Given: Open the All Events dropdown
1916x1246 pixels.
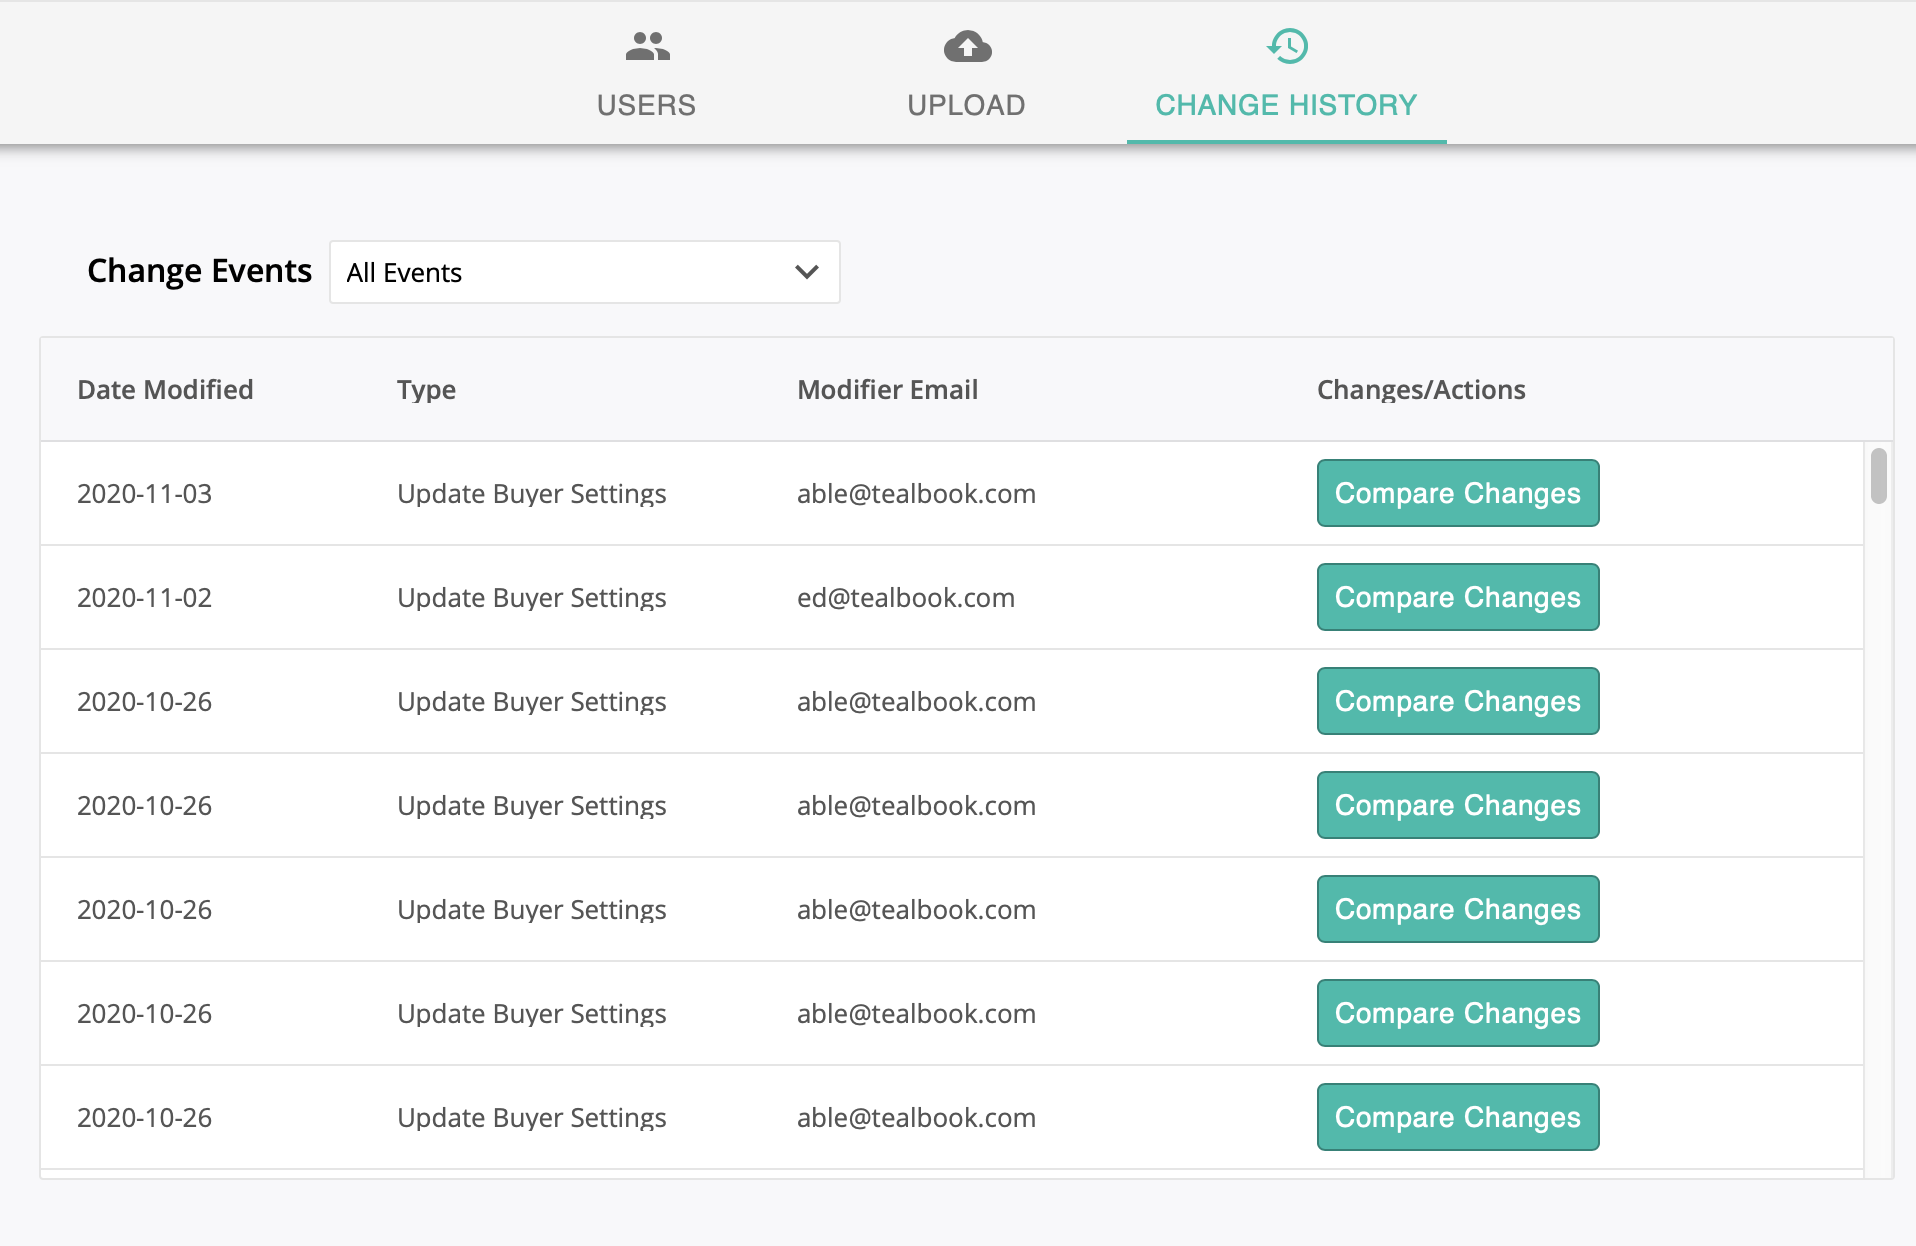Looking at the screenshot, I should tap(584, 272).
